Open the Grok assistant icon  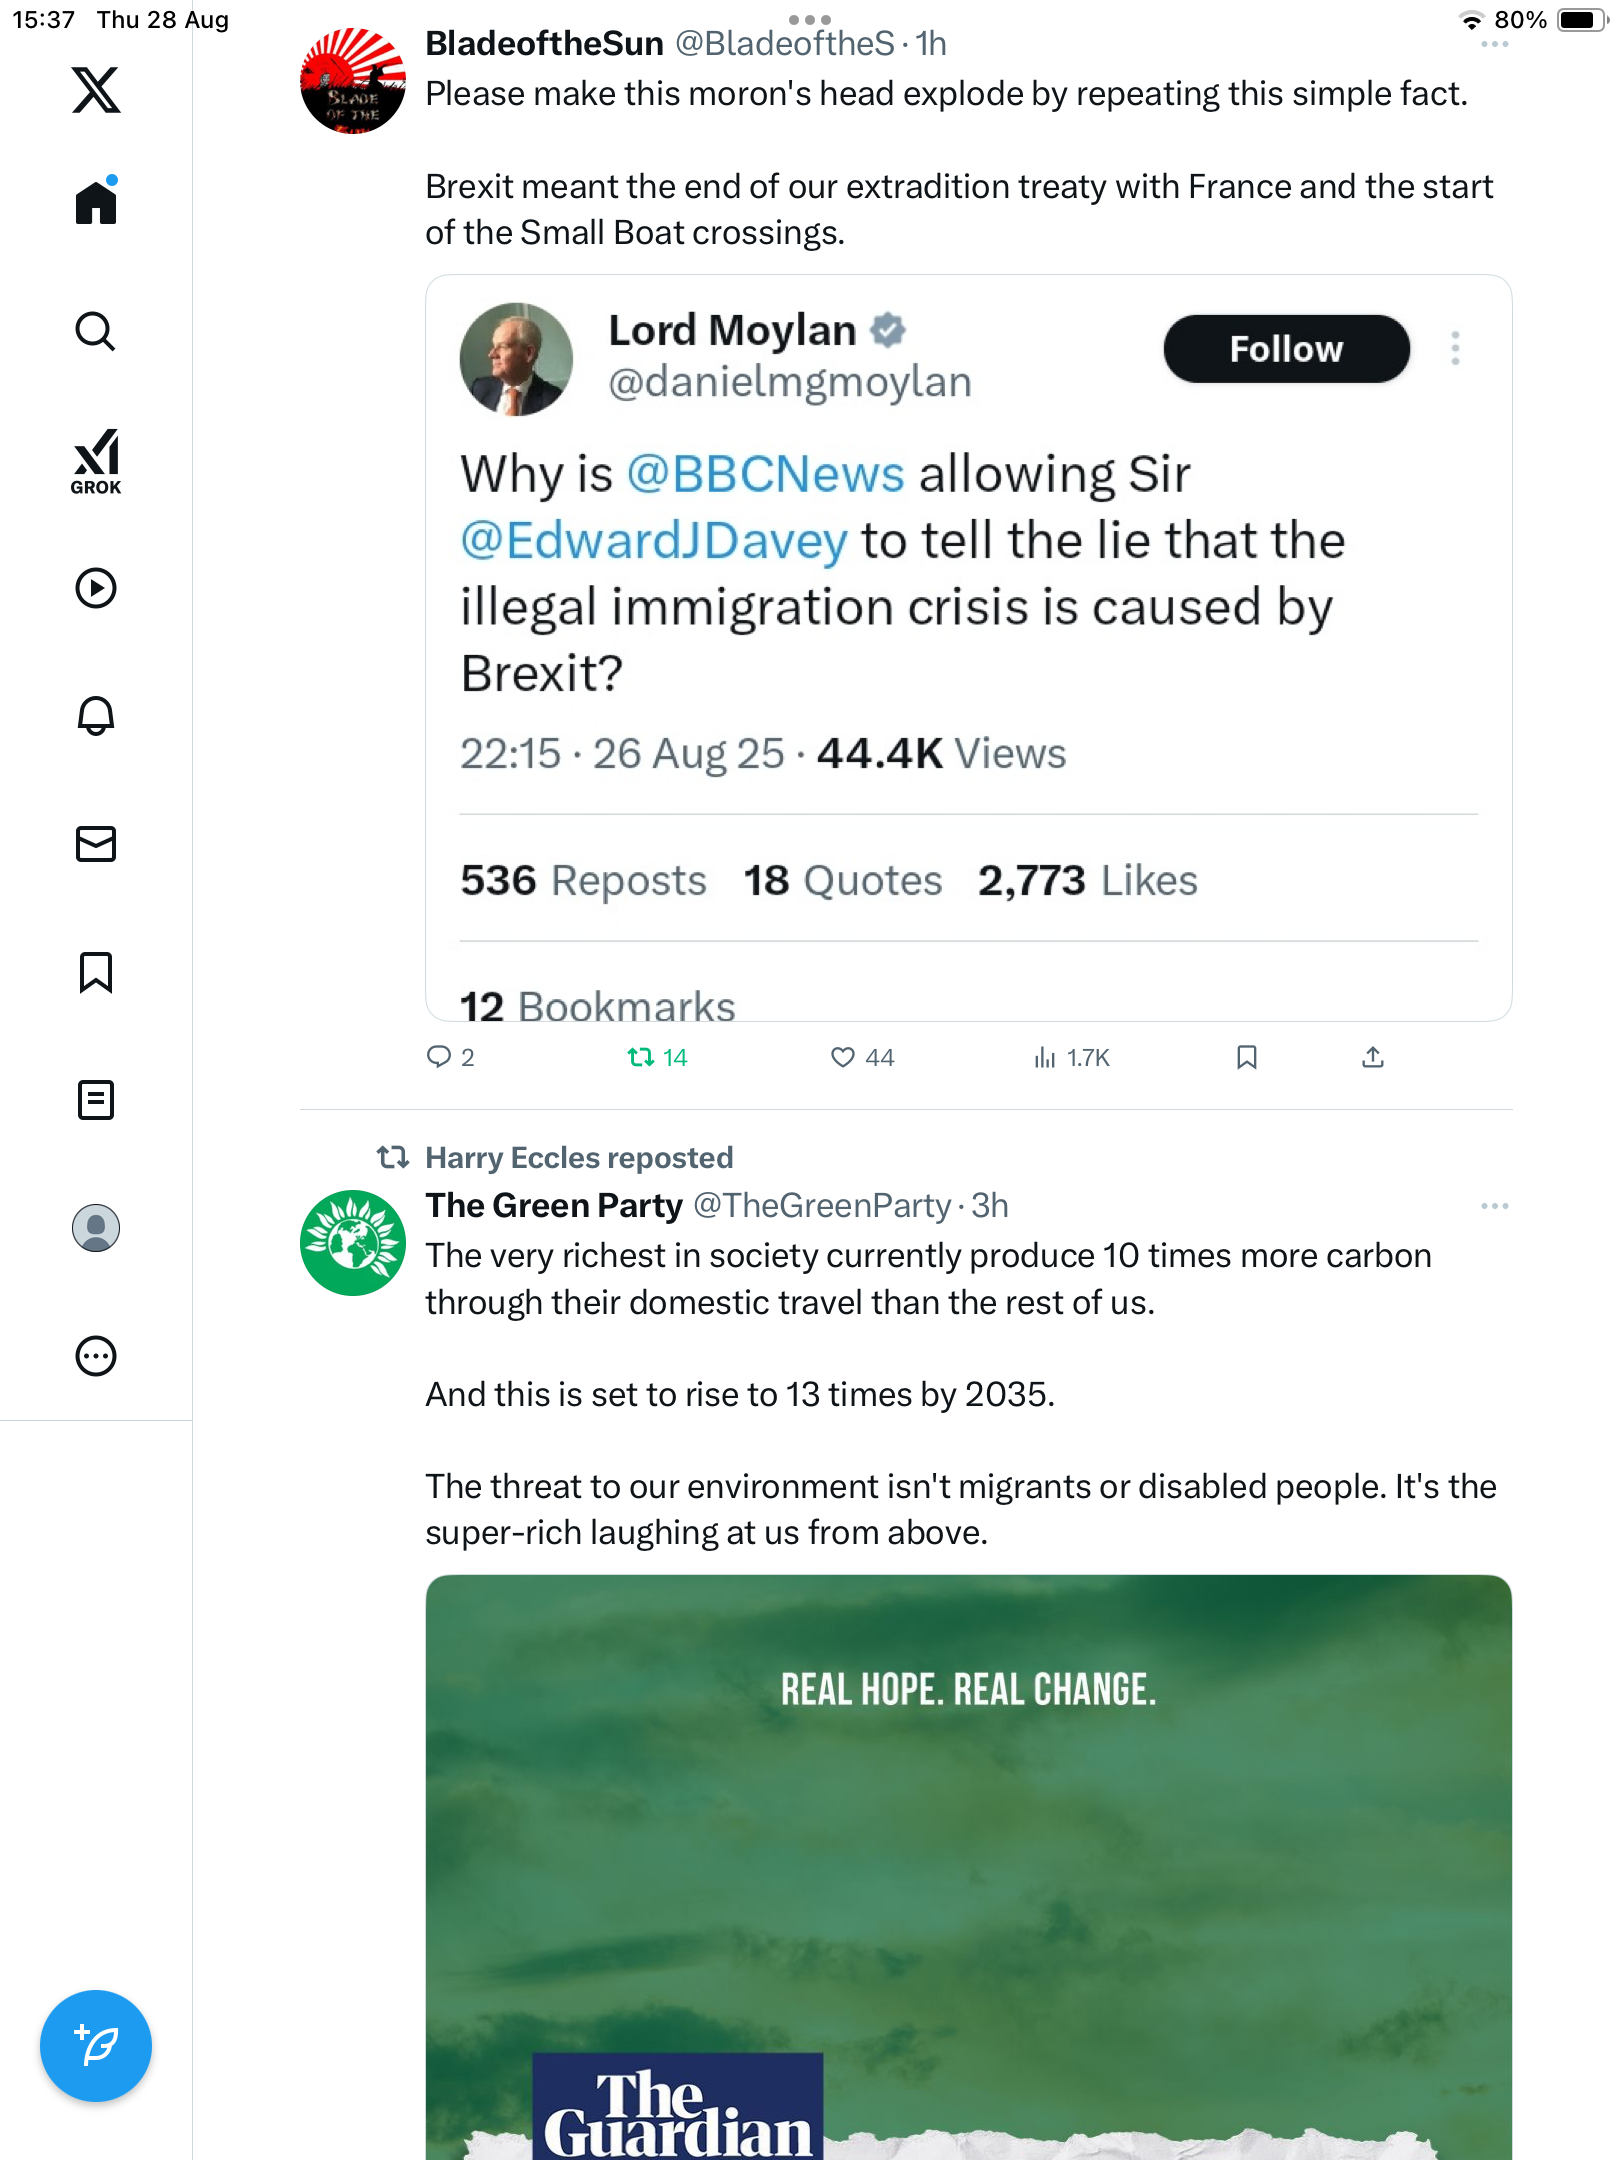tap(96, 461)
